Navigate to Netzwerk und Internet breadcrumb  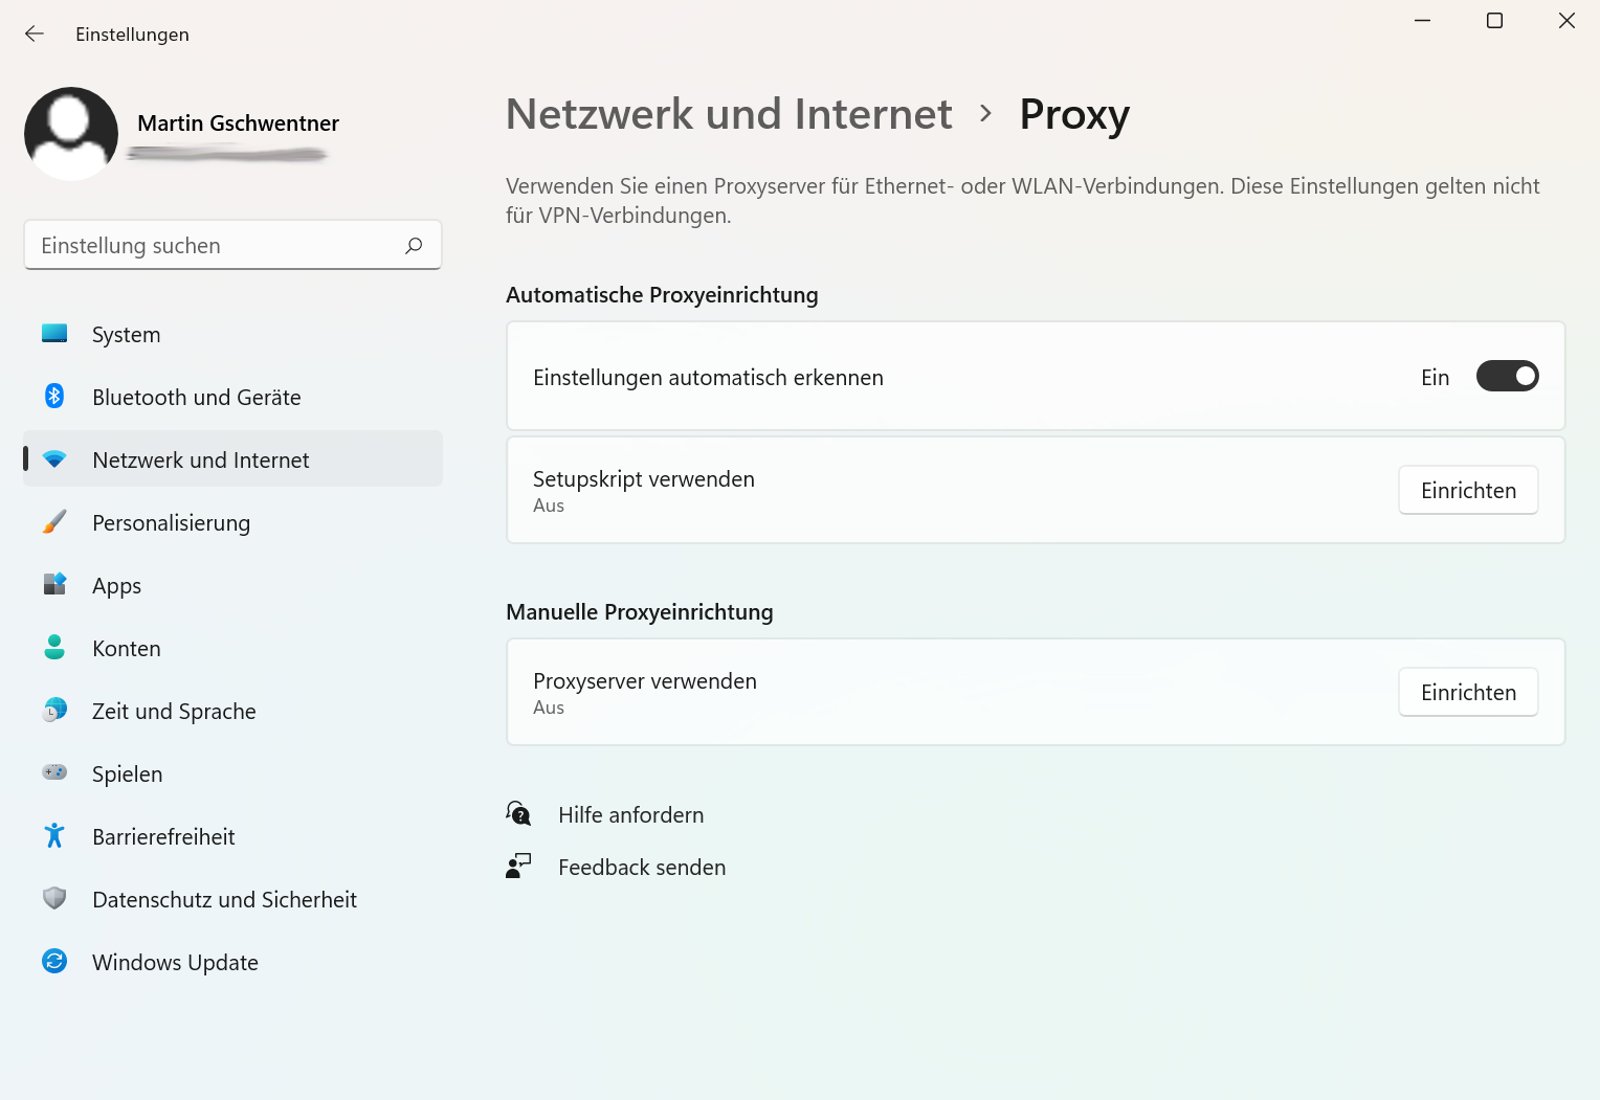(x=729, y=114)
